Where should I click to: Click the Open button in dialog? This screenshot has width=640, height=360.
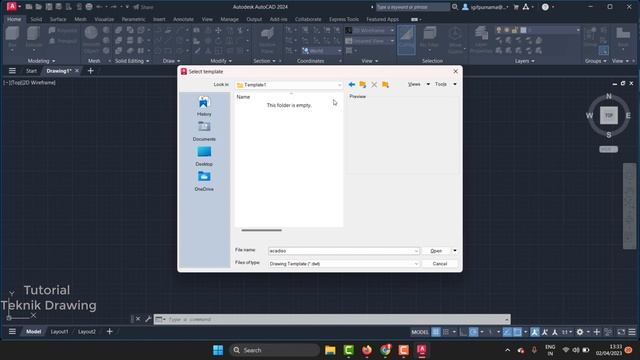click(436, 251)
